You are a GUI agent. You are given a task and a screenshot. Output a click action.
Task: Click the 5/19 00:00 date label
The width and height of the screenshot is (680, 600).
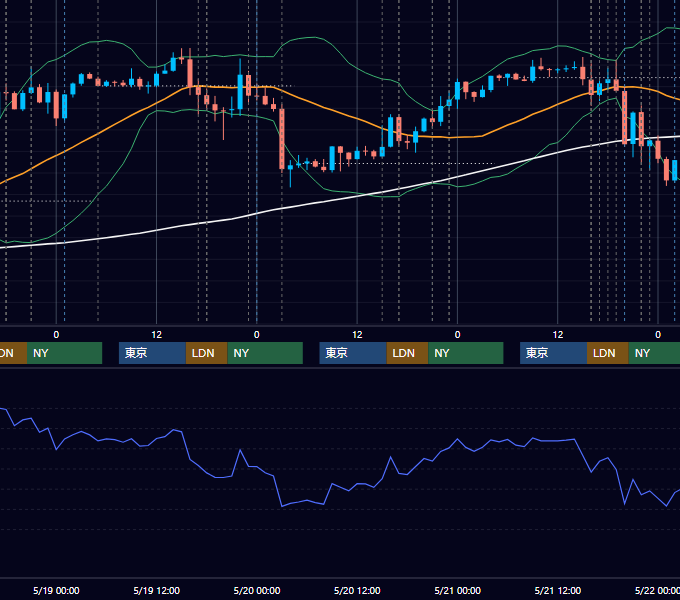click(x=56, y=590)
